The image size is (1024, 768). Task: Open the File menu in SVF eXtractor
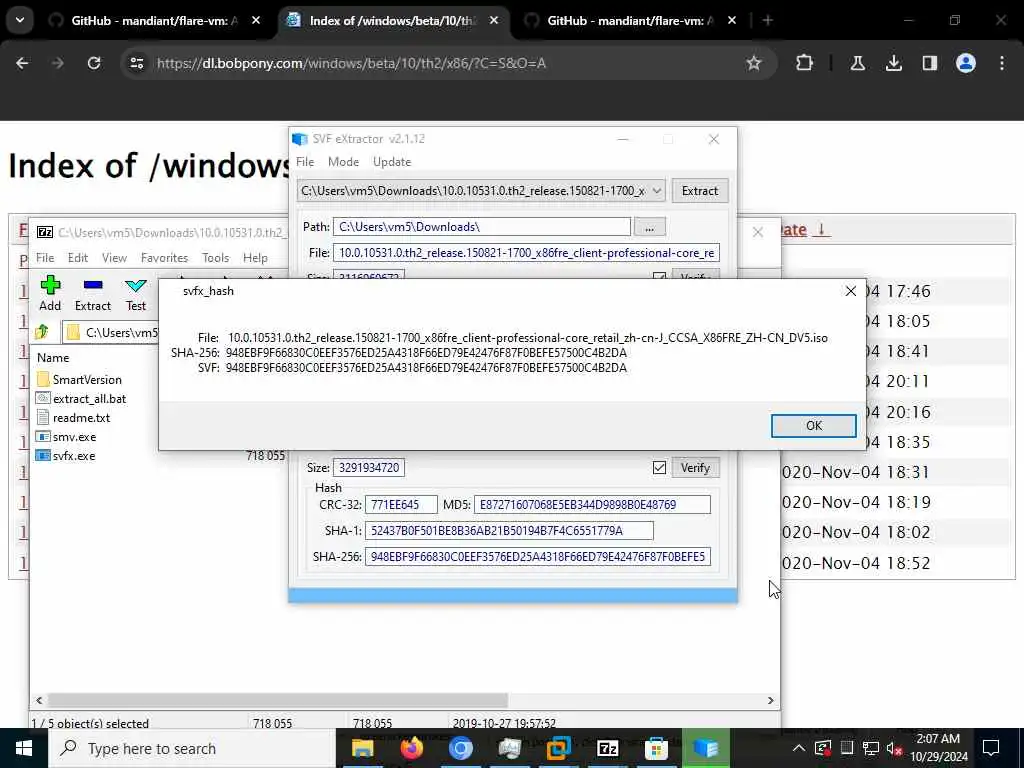point(305,162)
